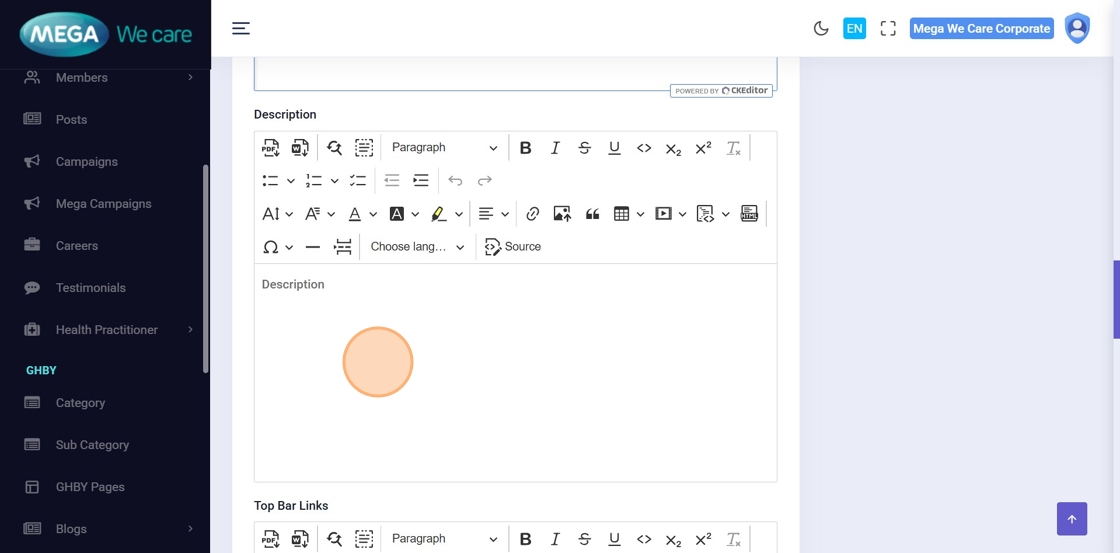
Task: Click the to-do list icon in the Description toolbar
Action: (x=357, y=181)
